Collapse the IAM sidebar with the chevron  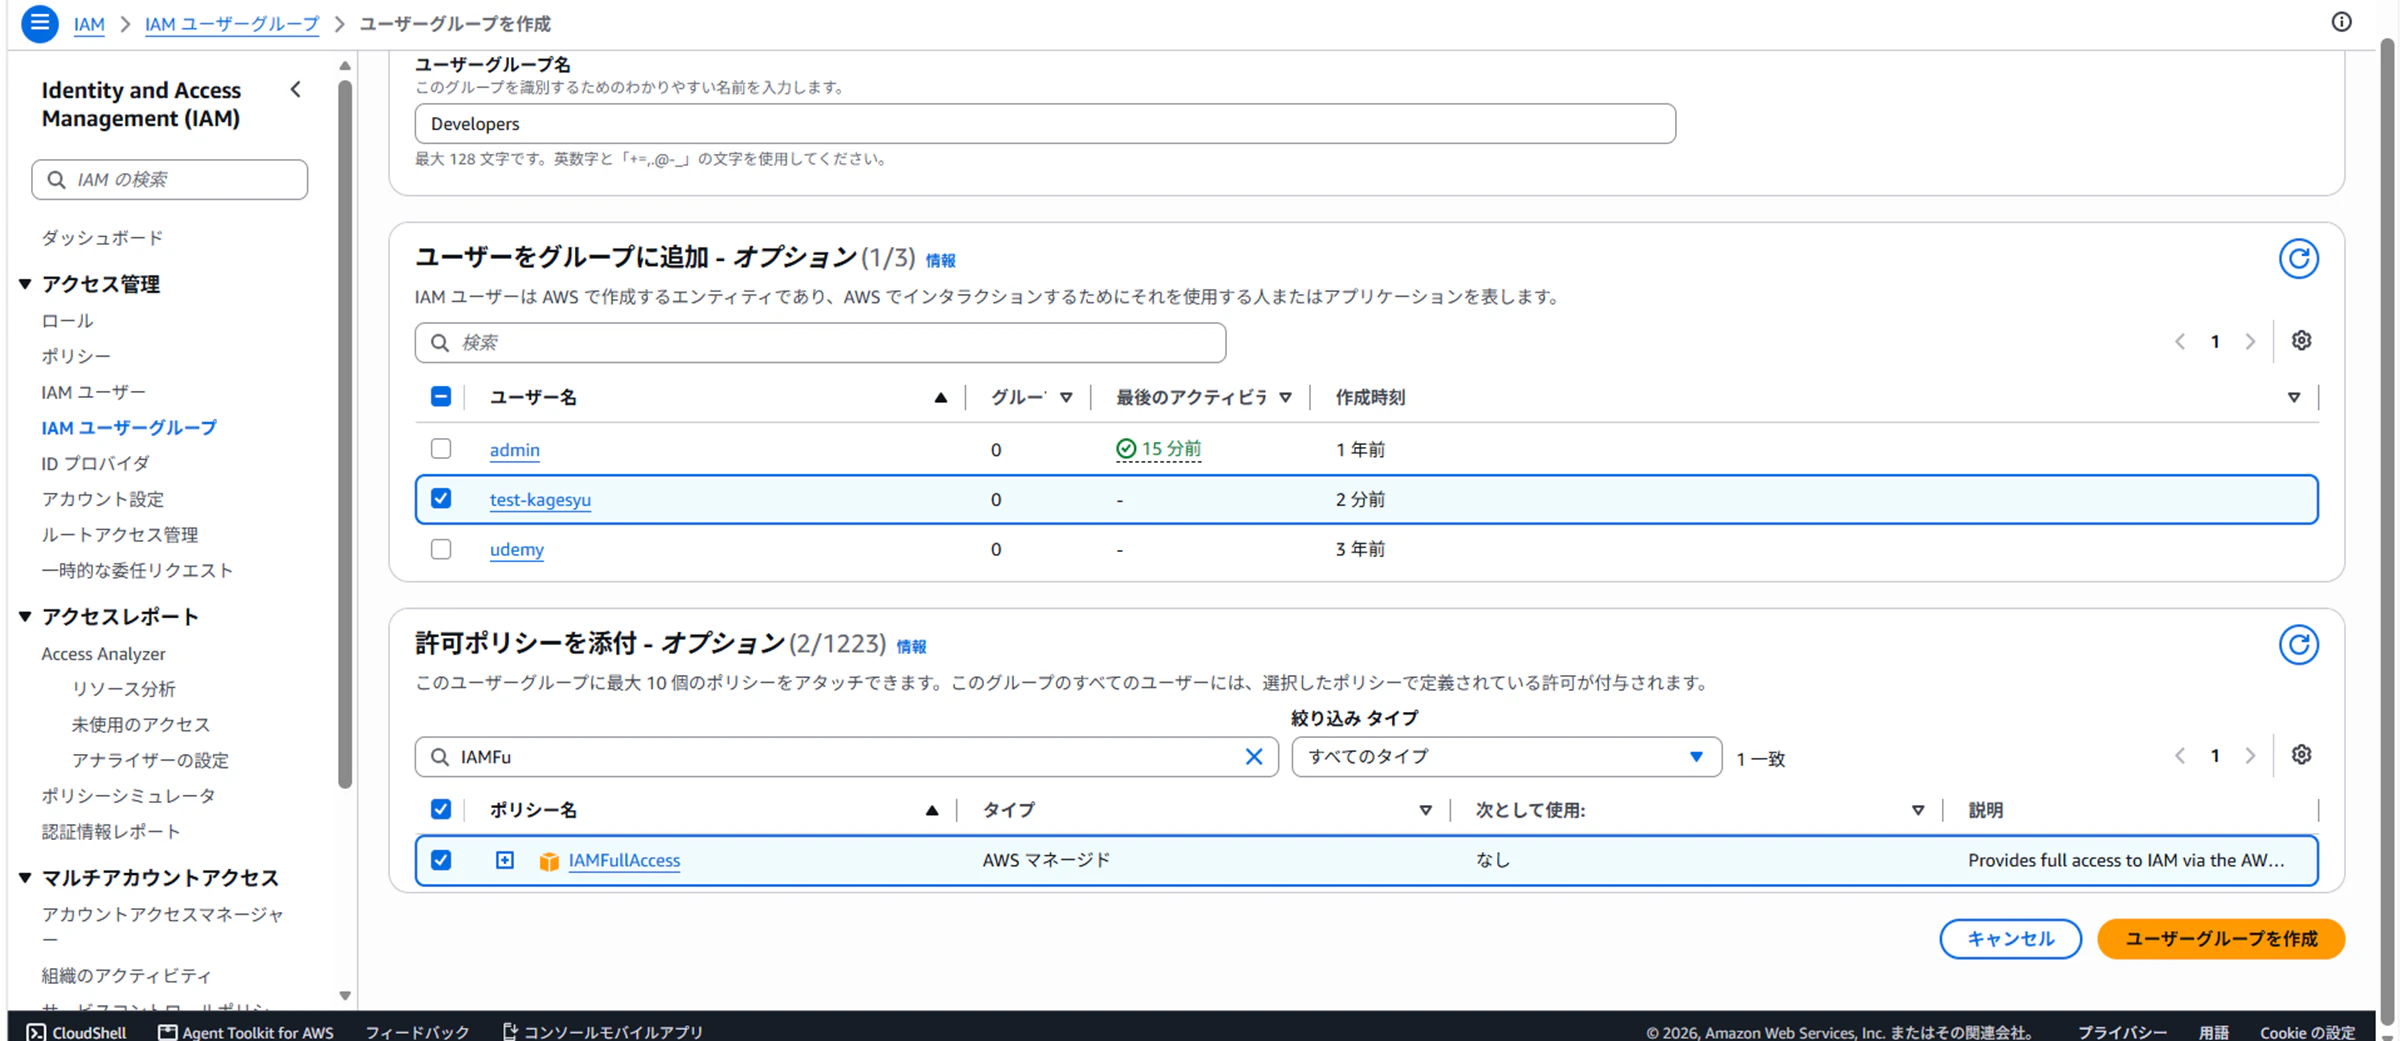[x=296, y=90]
